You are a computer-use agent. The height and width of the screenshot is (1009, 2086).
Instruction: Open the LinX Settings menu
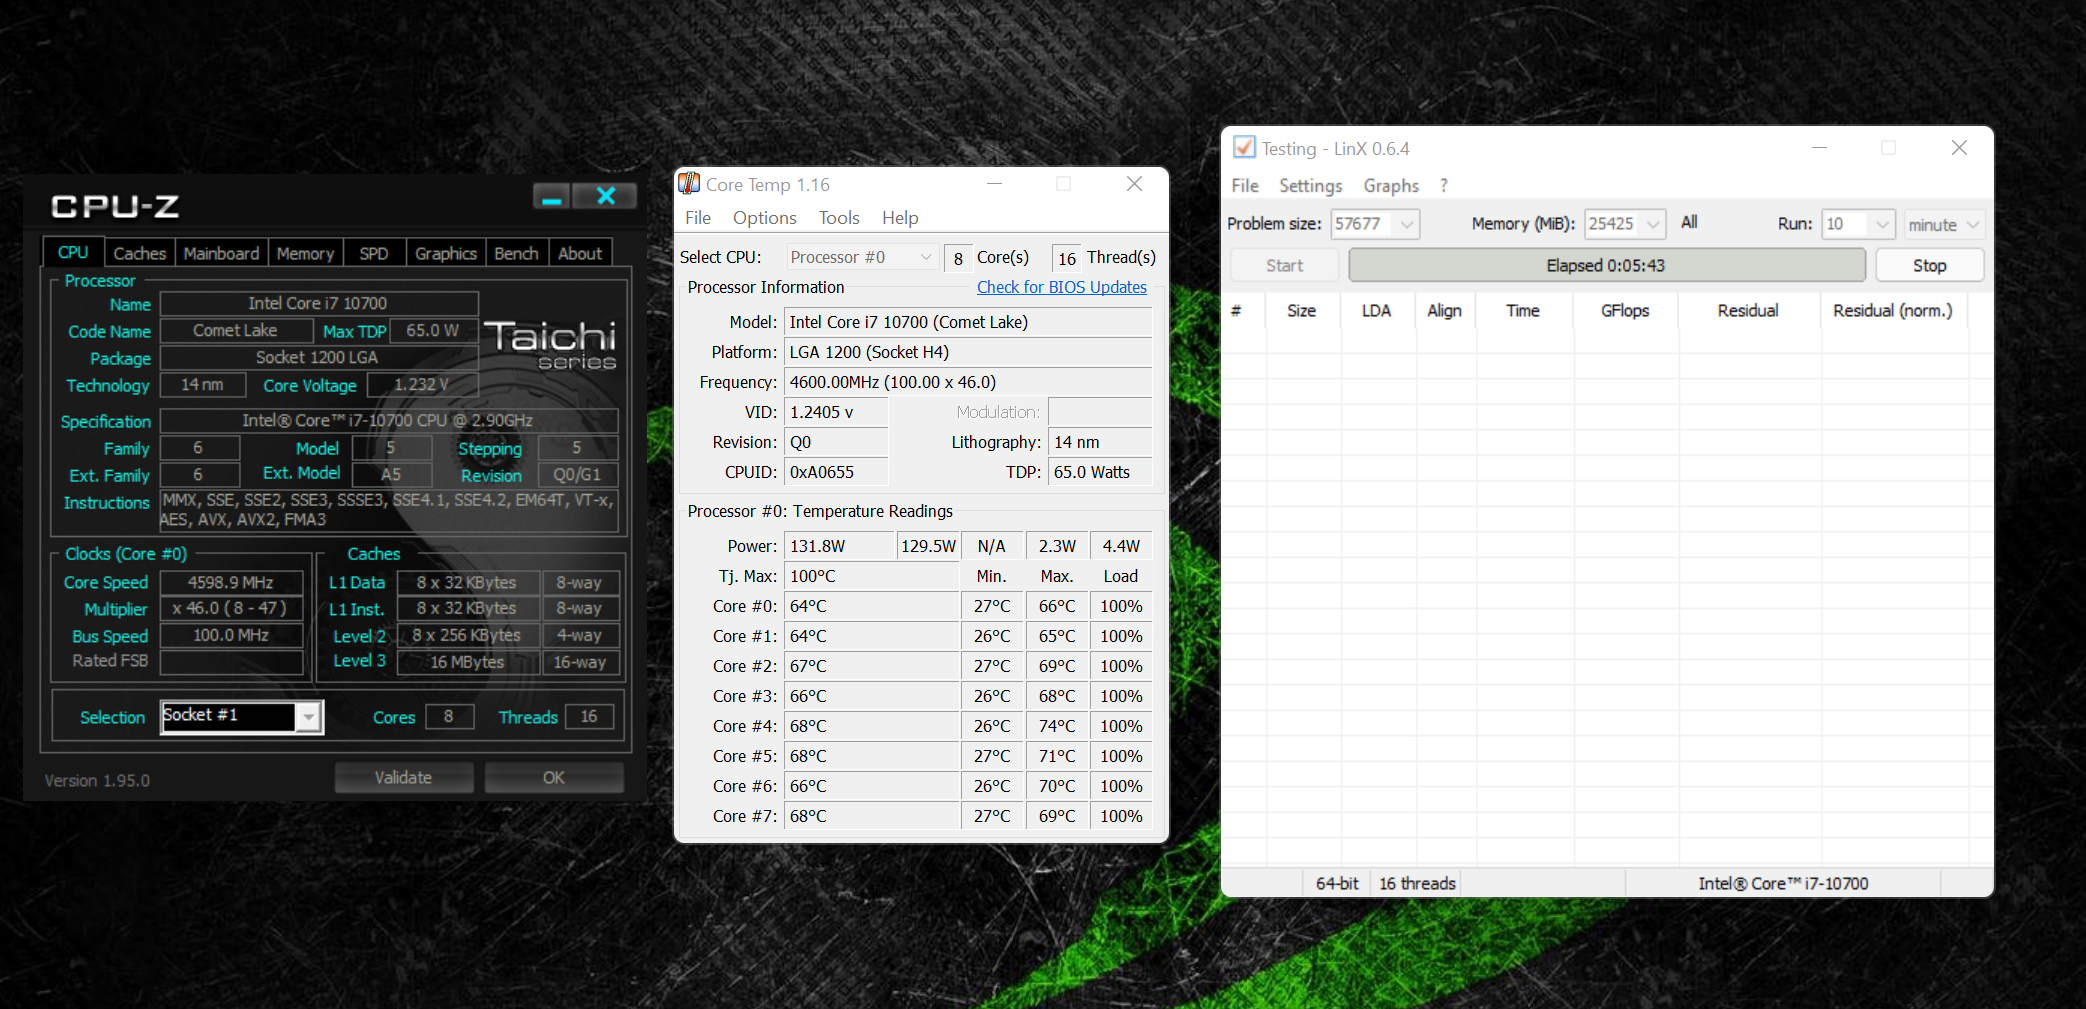(x=1311, y=186)
